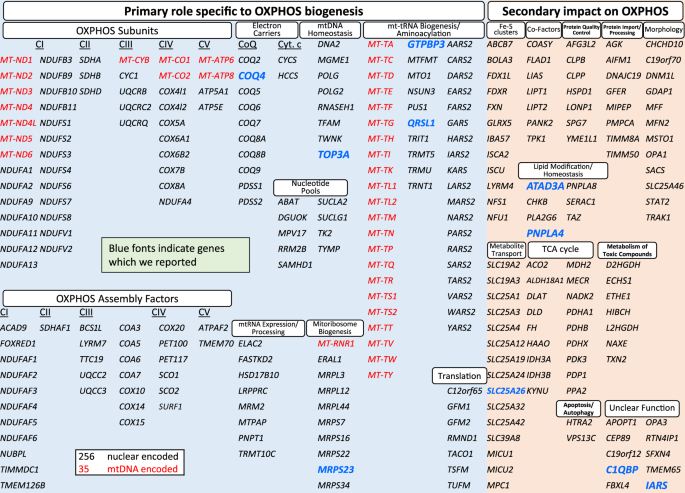This screenshot has height=493, width=685.
Task: Click the 'mtRNA Expression/Processing' label box
Action: pyautogui.click(x=268, y=328)
